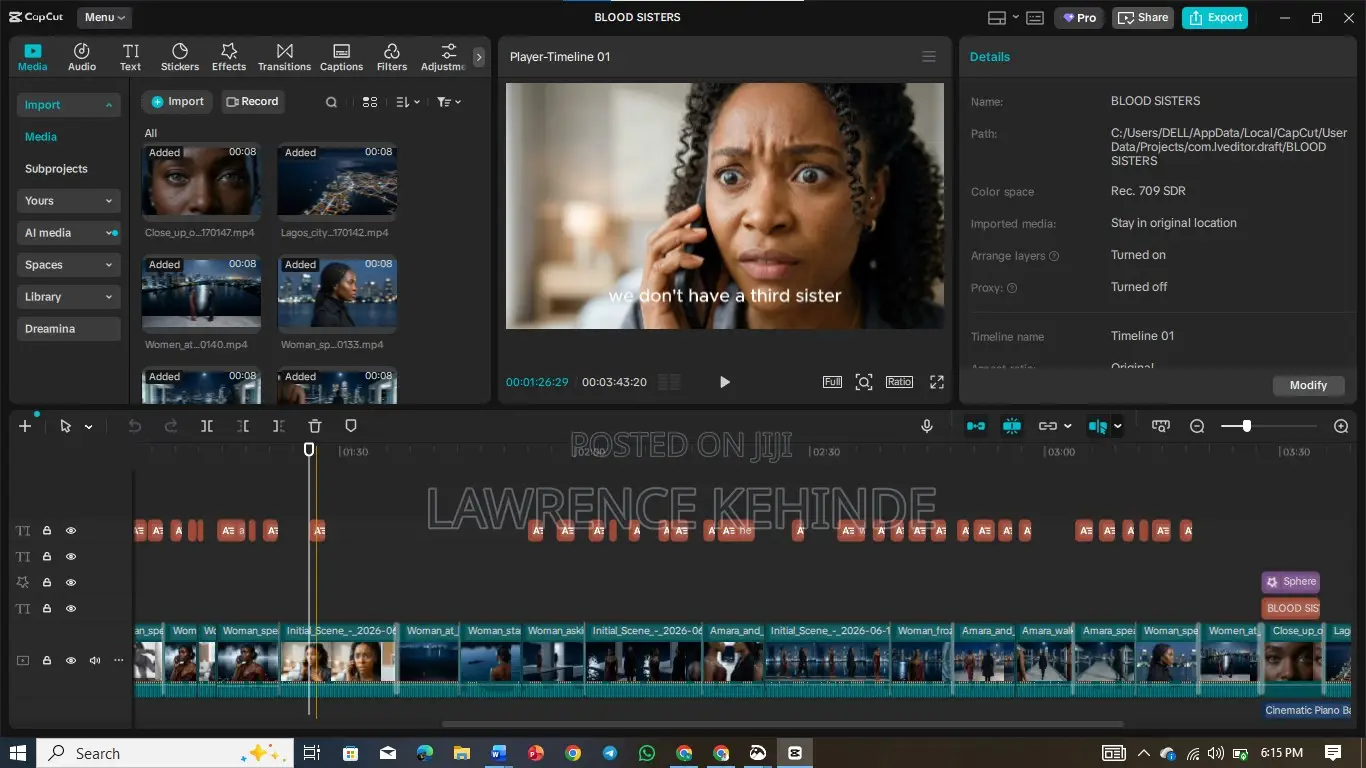Switch to the Transitions tab

(x=285, y=57)
